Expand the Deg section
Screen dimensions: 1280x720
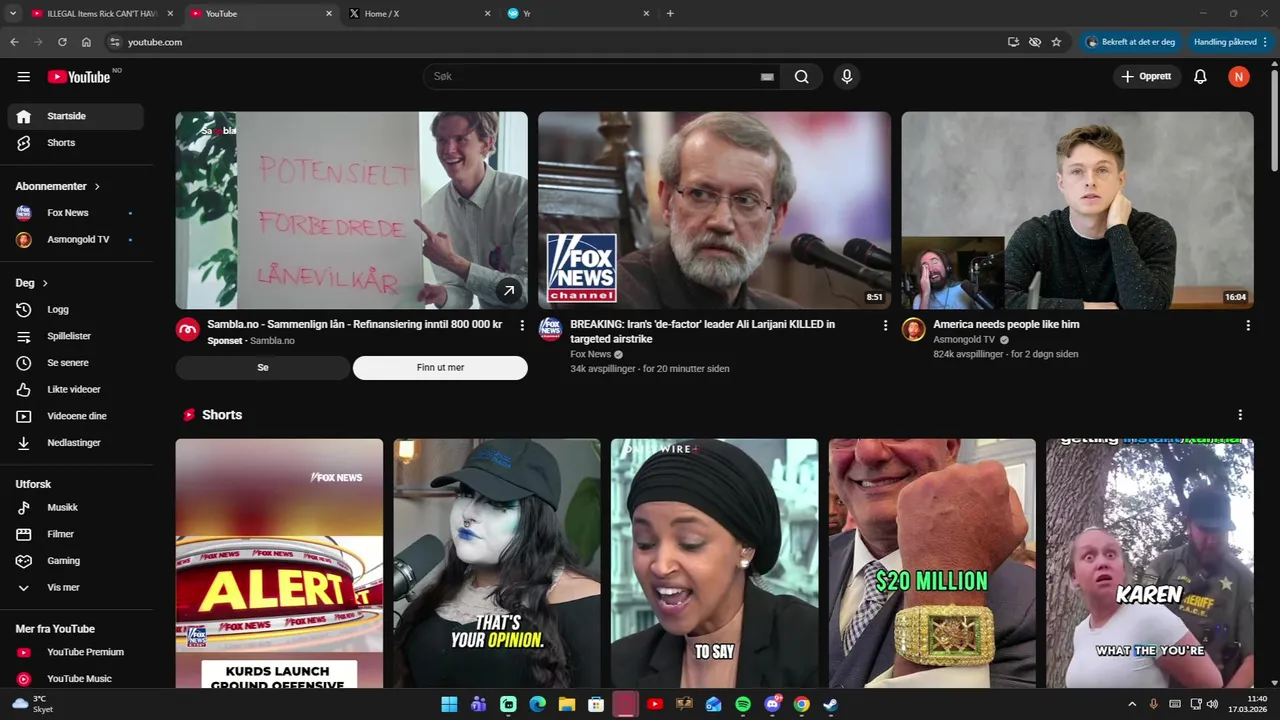click(x=32, y=283)
